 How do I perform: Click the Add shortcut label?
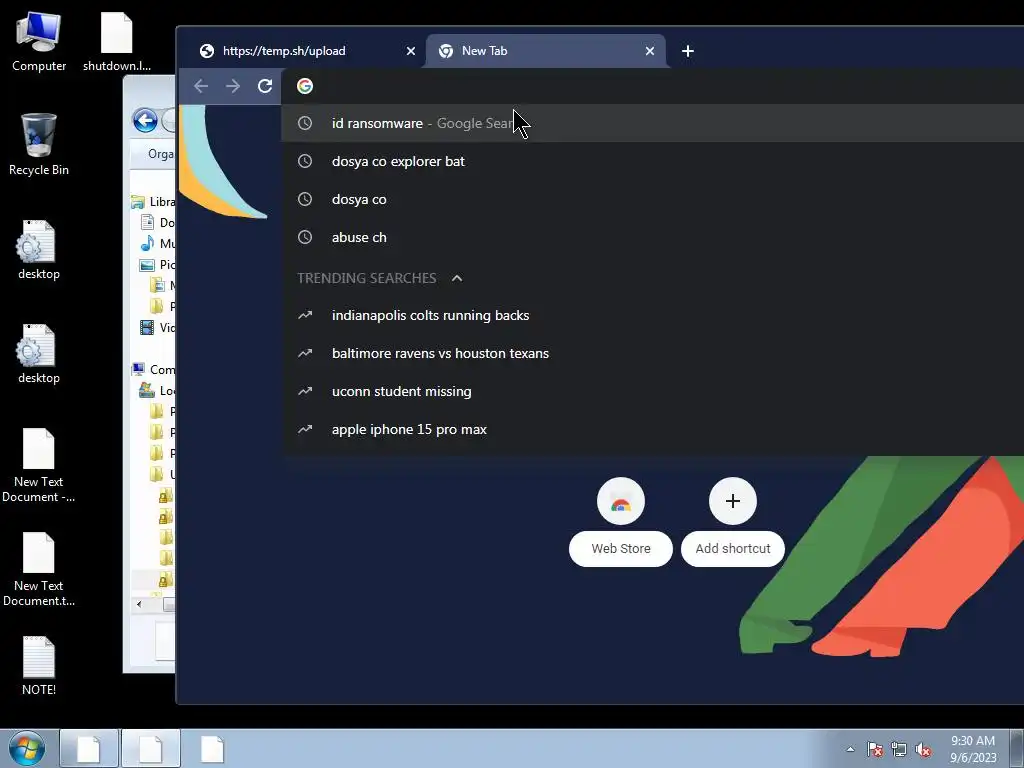[733, 549]
